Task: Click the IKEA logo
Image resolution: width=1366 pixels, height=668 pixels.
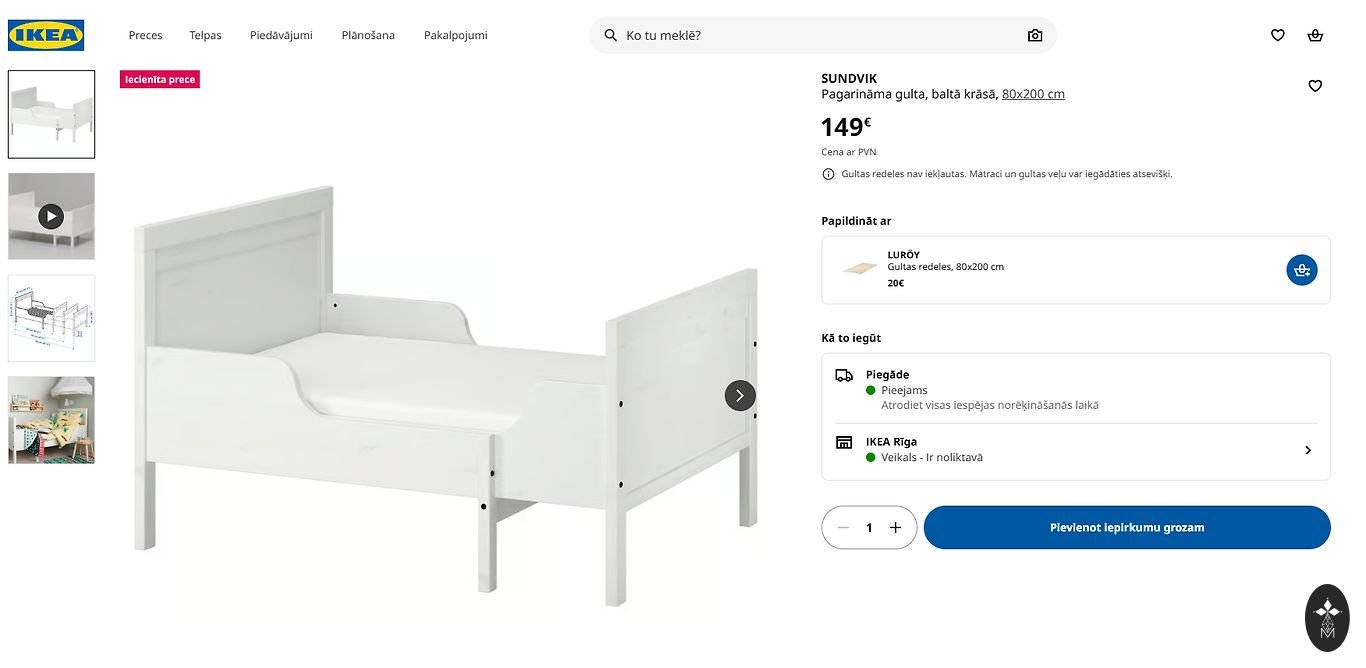Action: point(46,35)
